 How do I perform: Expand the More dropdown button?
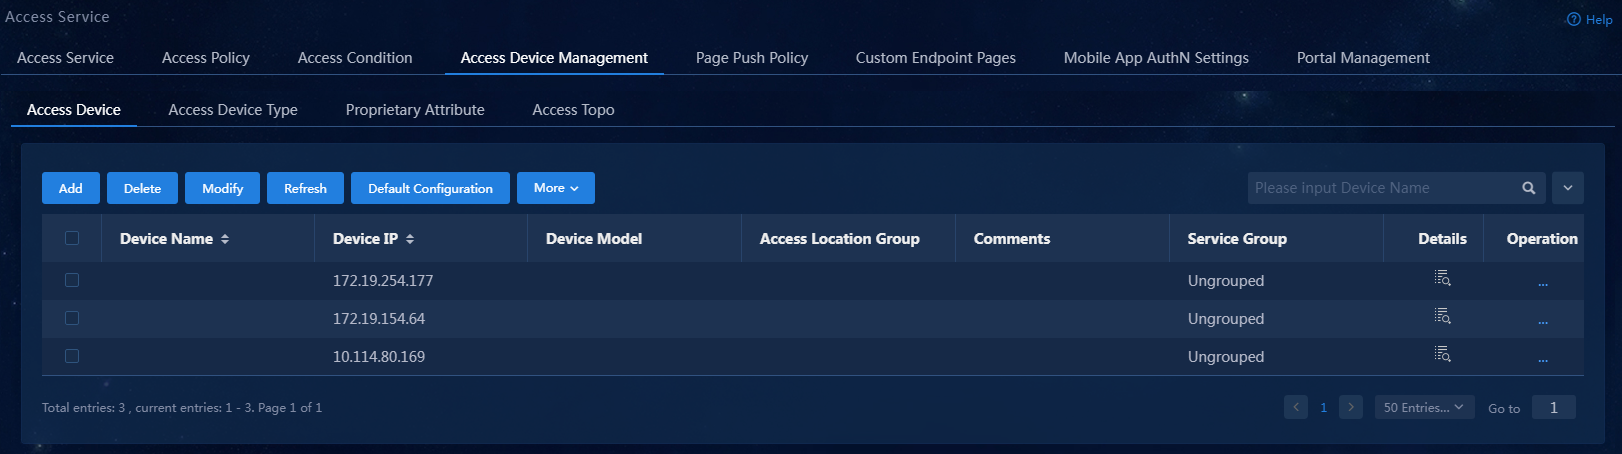point(556,188)
